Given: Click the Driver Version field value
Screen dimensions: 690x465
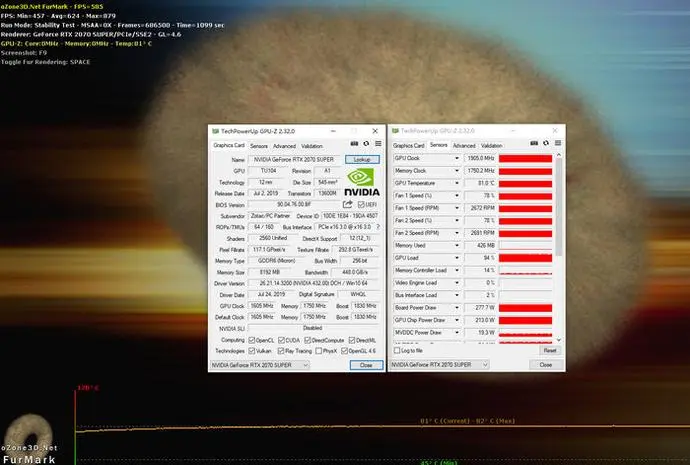Looking at the screenshot, I should [x=313, y=283].
